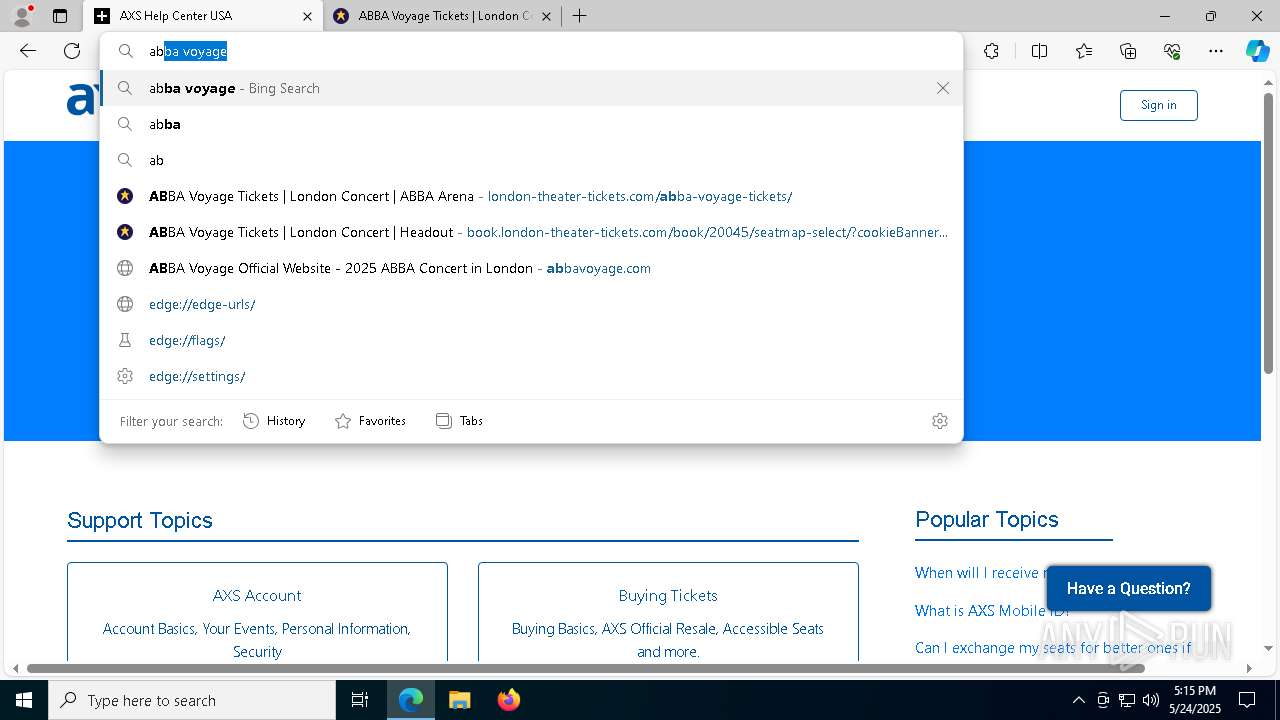The image size is (1280, 720).
Task: Open Microsoft Edge from the taskbar
Action: (411, 700)
